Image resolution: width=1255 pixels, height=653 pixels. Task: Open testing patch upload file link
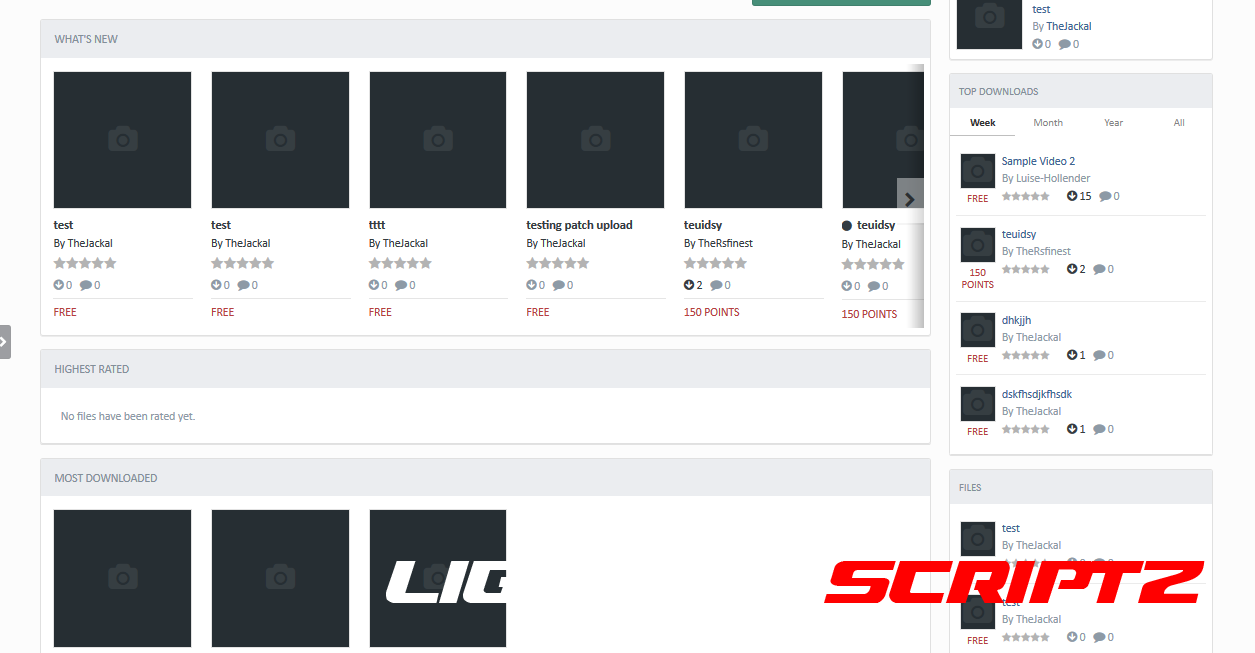[x=579, y=225]
